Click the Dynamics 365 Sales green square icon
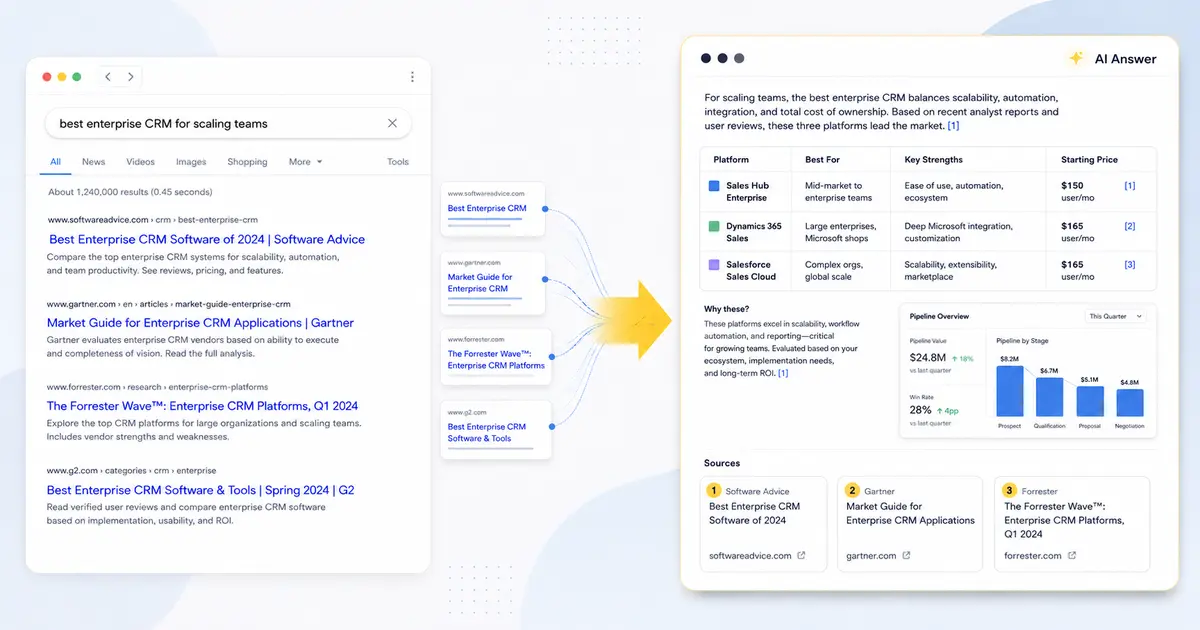The height and width of the screenshot is (630, 1200). [x=714, y=226]
